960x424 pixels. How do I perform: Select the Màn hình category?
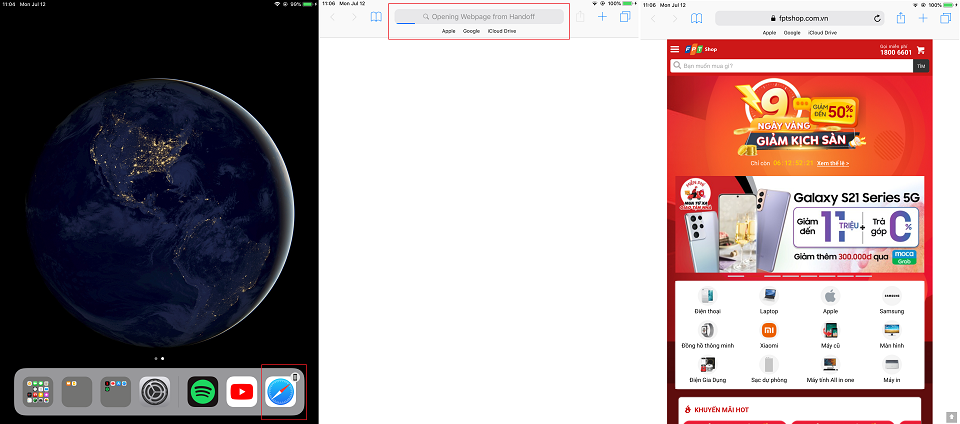892,335
